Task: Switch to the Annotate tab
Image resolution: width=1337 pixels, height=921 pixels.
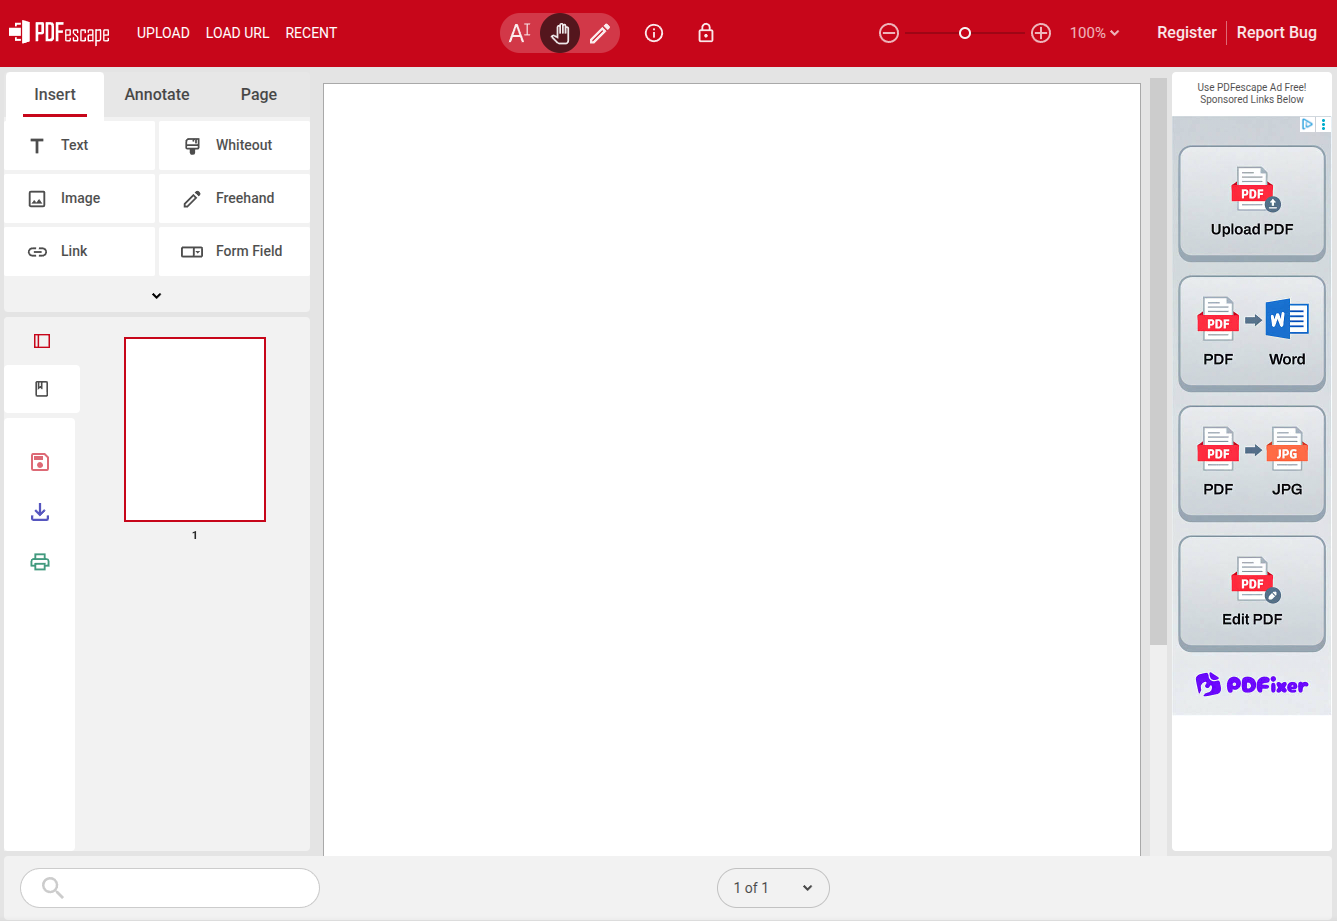Action: pos(157,94)
